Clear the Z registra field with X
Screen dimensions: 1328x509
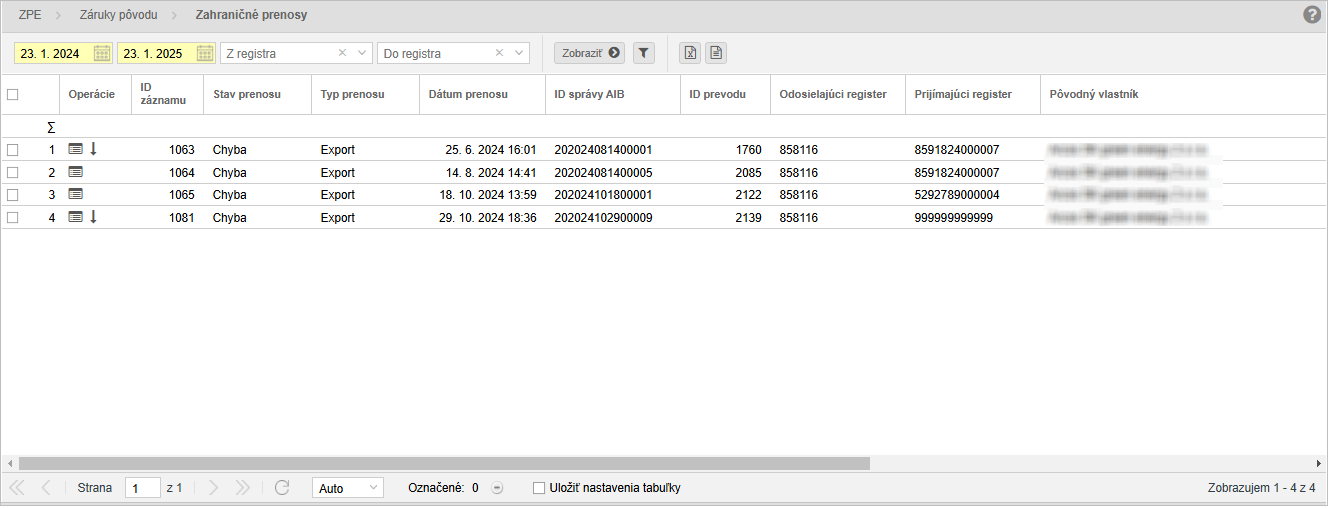click(342, 53)
